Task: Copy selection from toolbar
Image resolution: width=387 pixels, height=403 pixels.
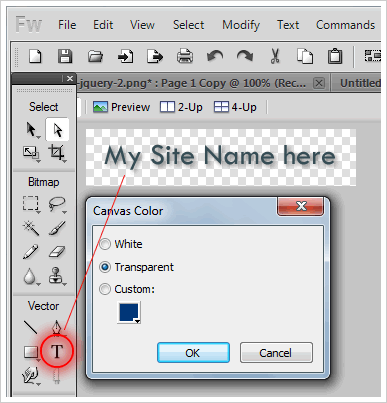Action: click(305, 56)
